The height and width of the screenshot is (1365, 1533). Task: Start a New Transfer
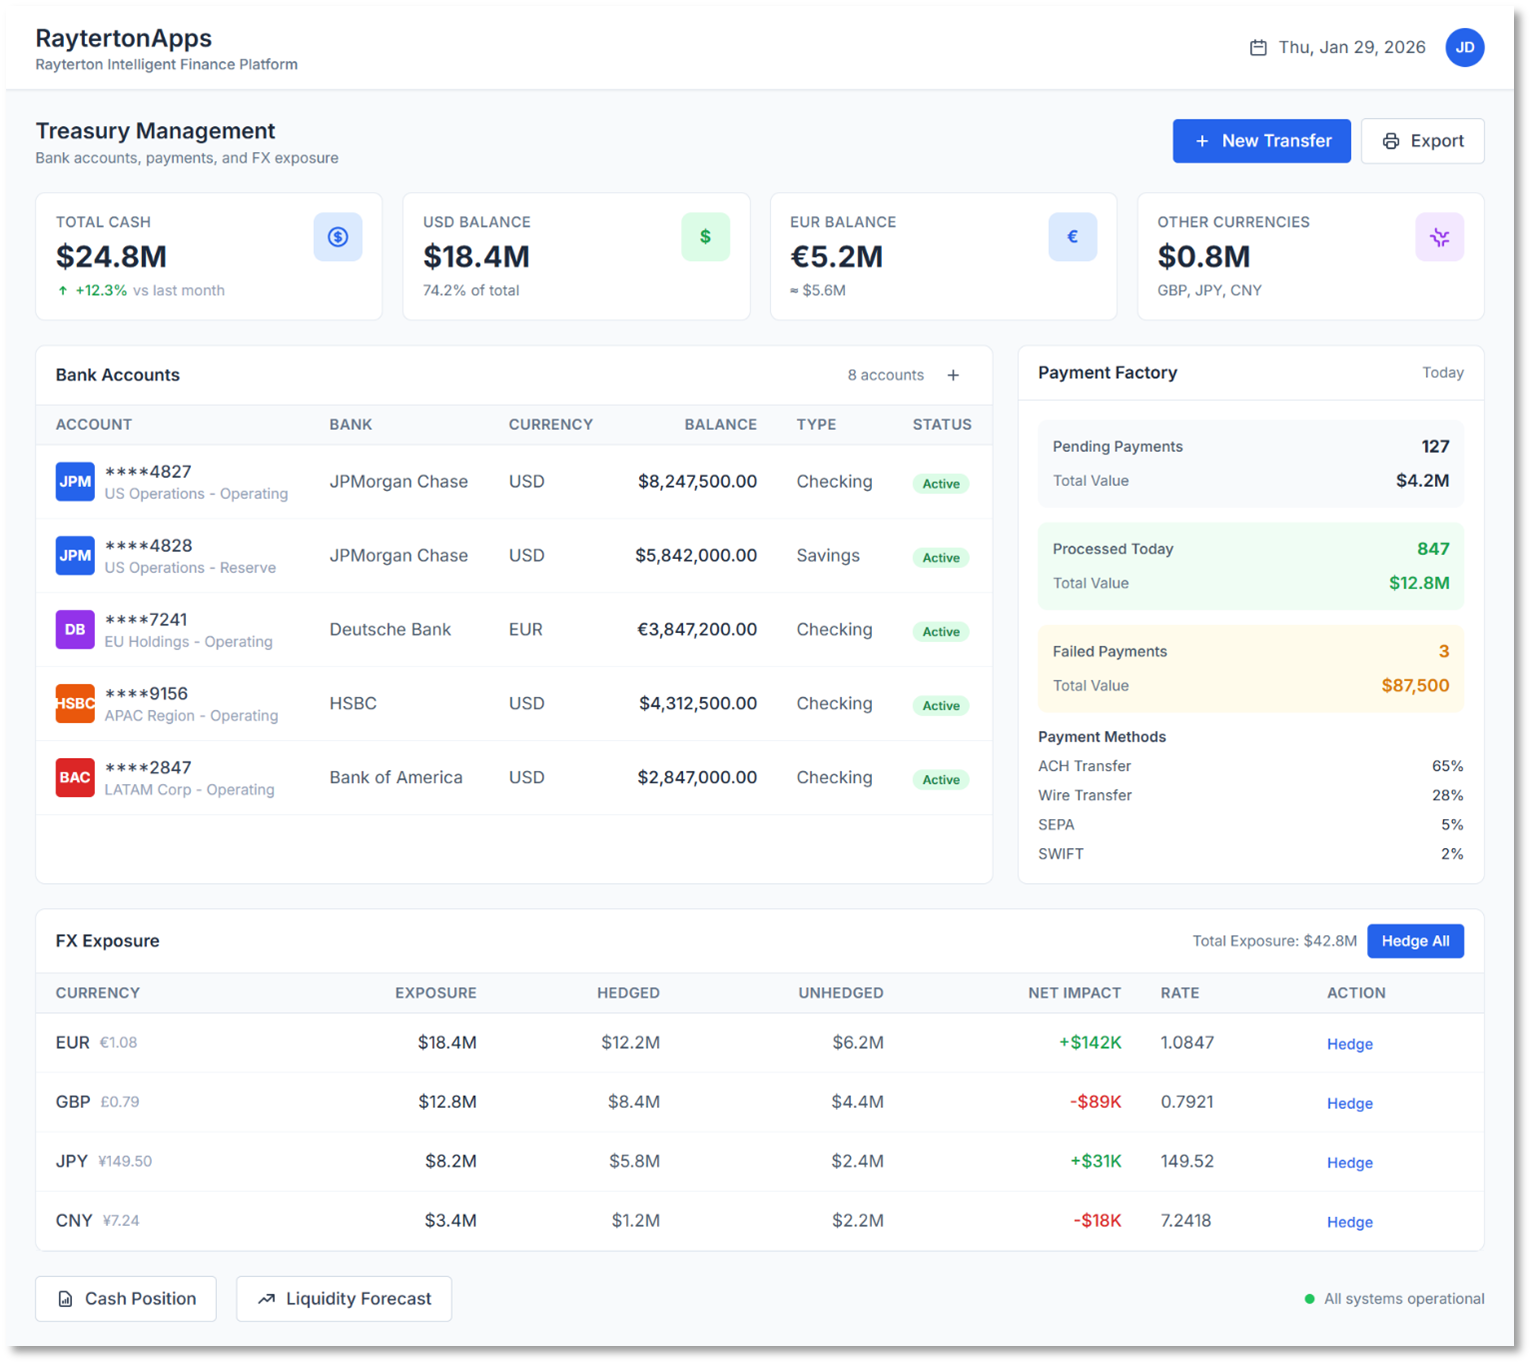[x=1261, y=141]
